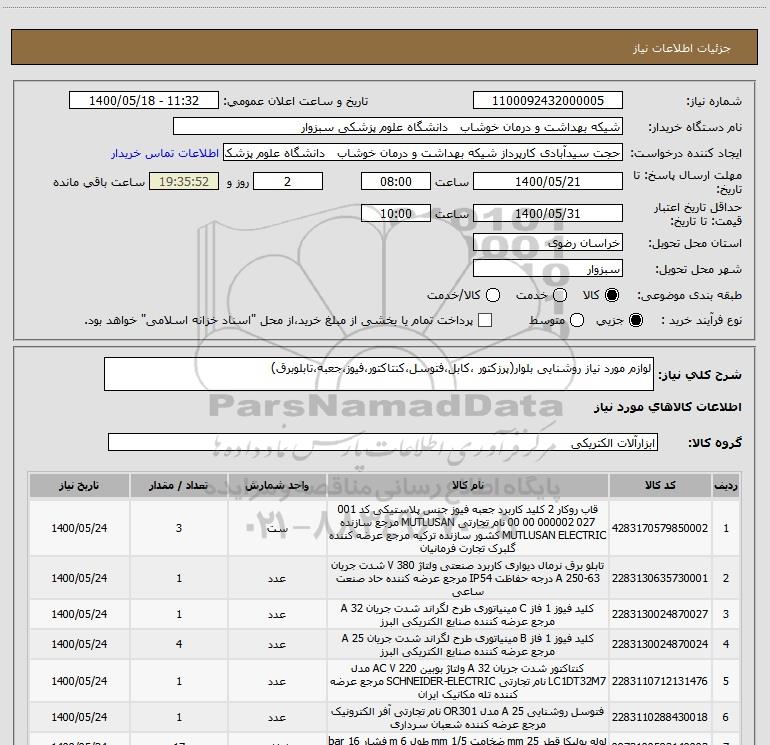Select item code 2283110288430018
Viewport: 770px width, 745px height.
(660, 717)
